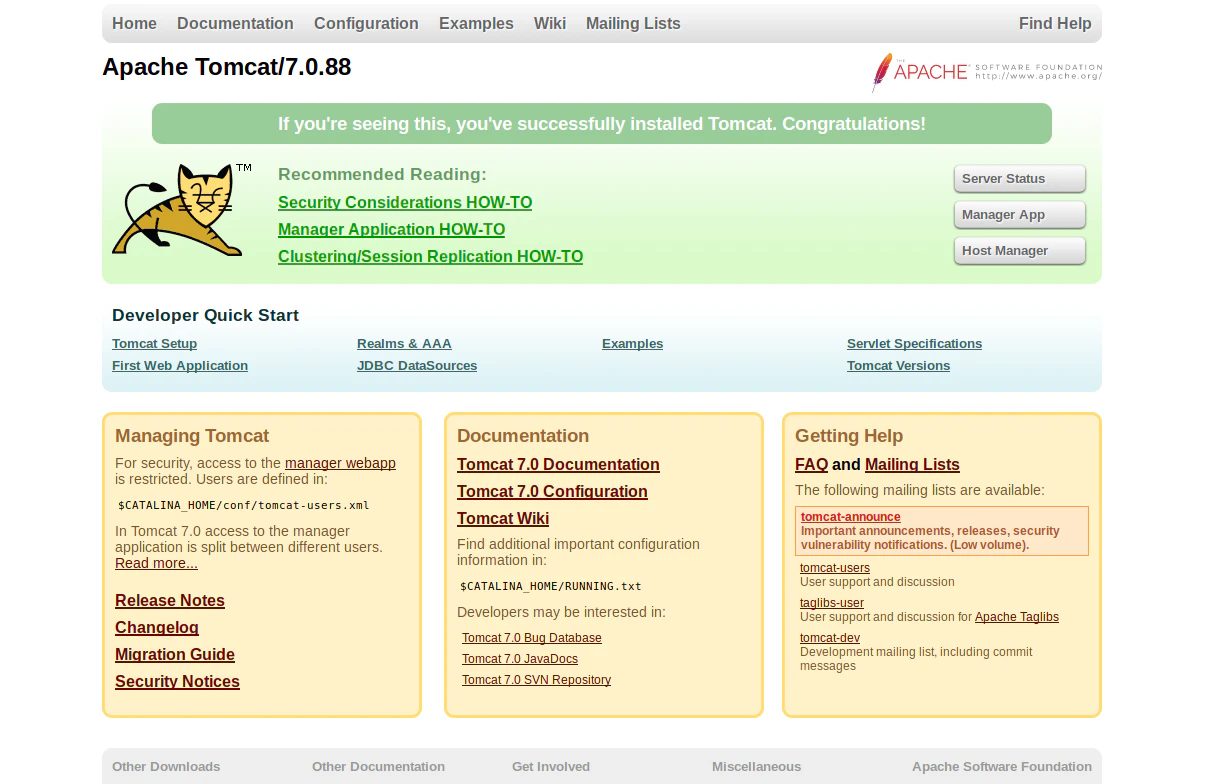Image resolution: width=1217 pixels, height=784 pixels.
Task: Open Tomcat 7.0 SVN Repository link
Action: click(536, 680)
